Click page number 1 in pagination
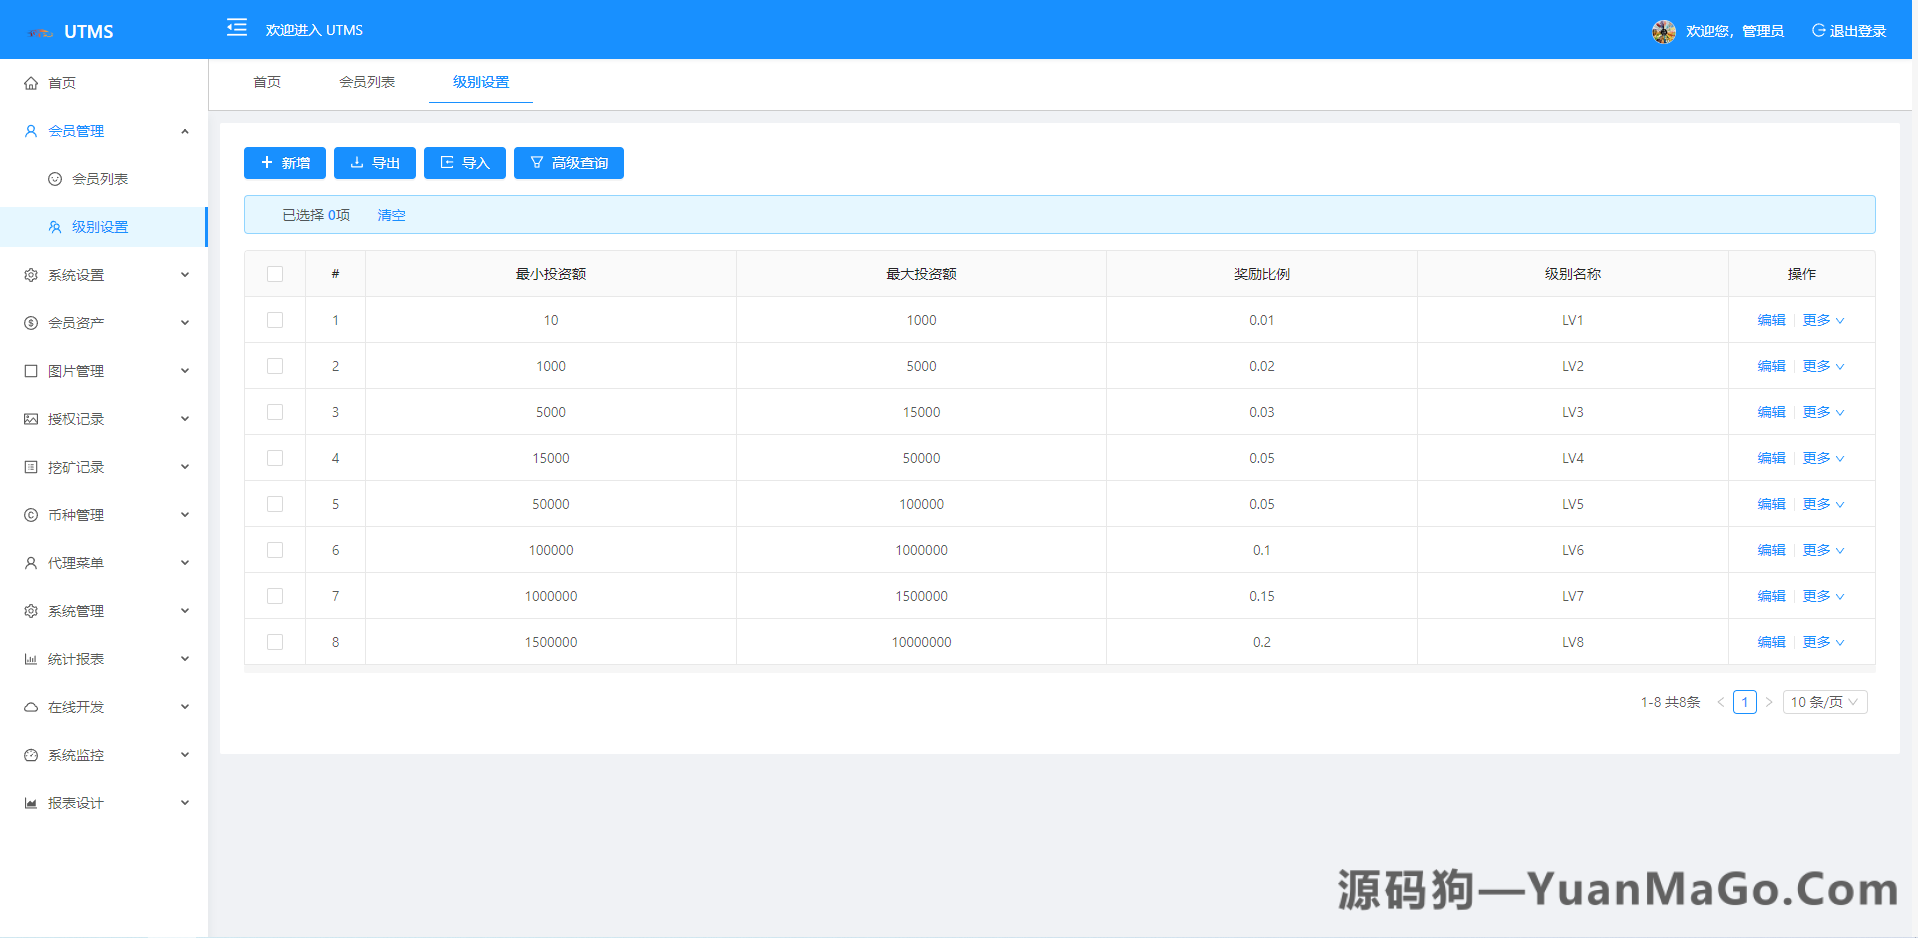1918x938 pixels. 1744,701
